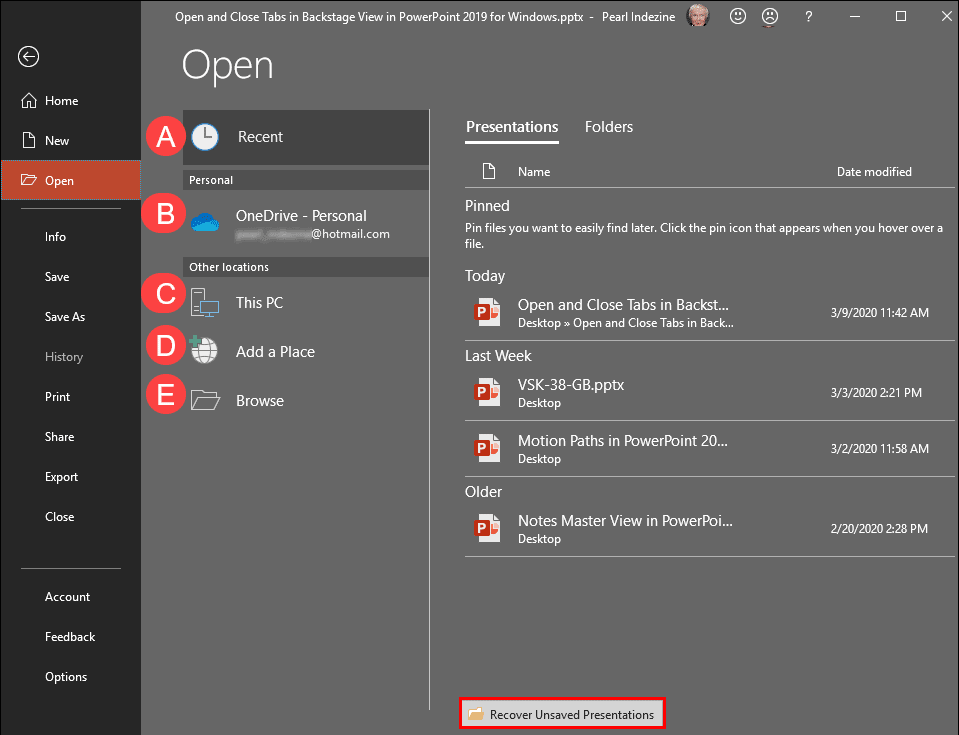Viewport: 959px width, 735px height.
Task: Select the Recent clock icon
Action: tap(204, 136)
